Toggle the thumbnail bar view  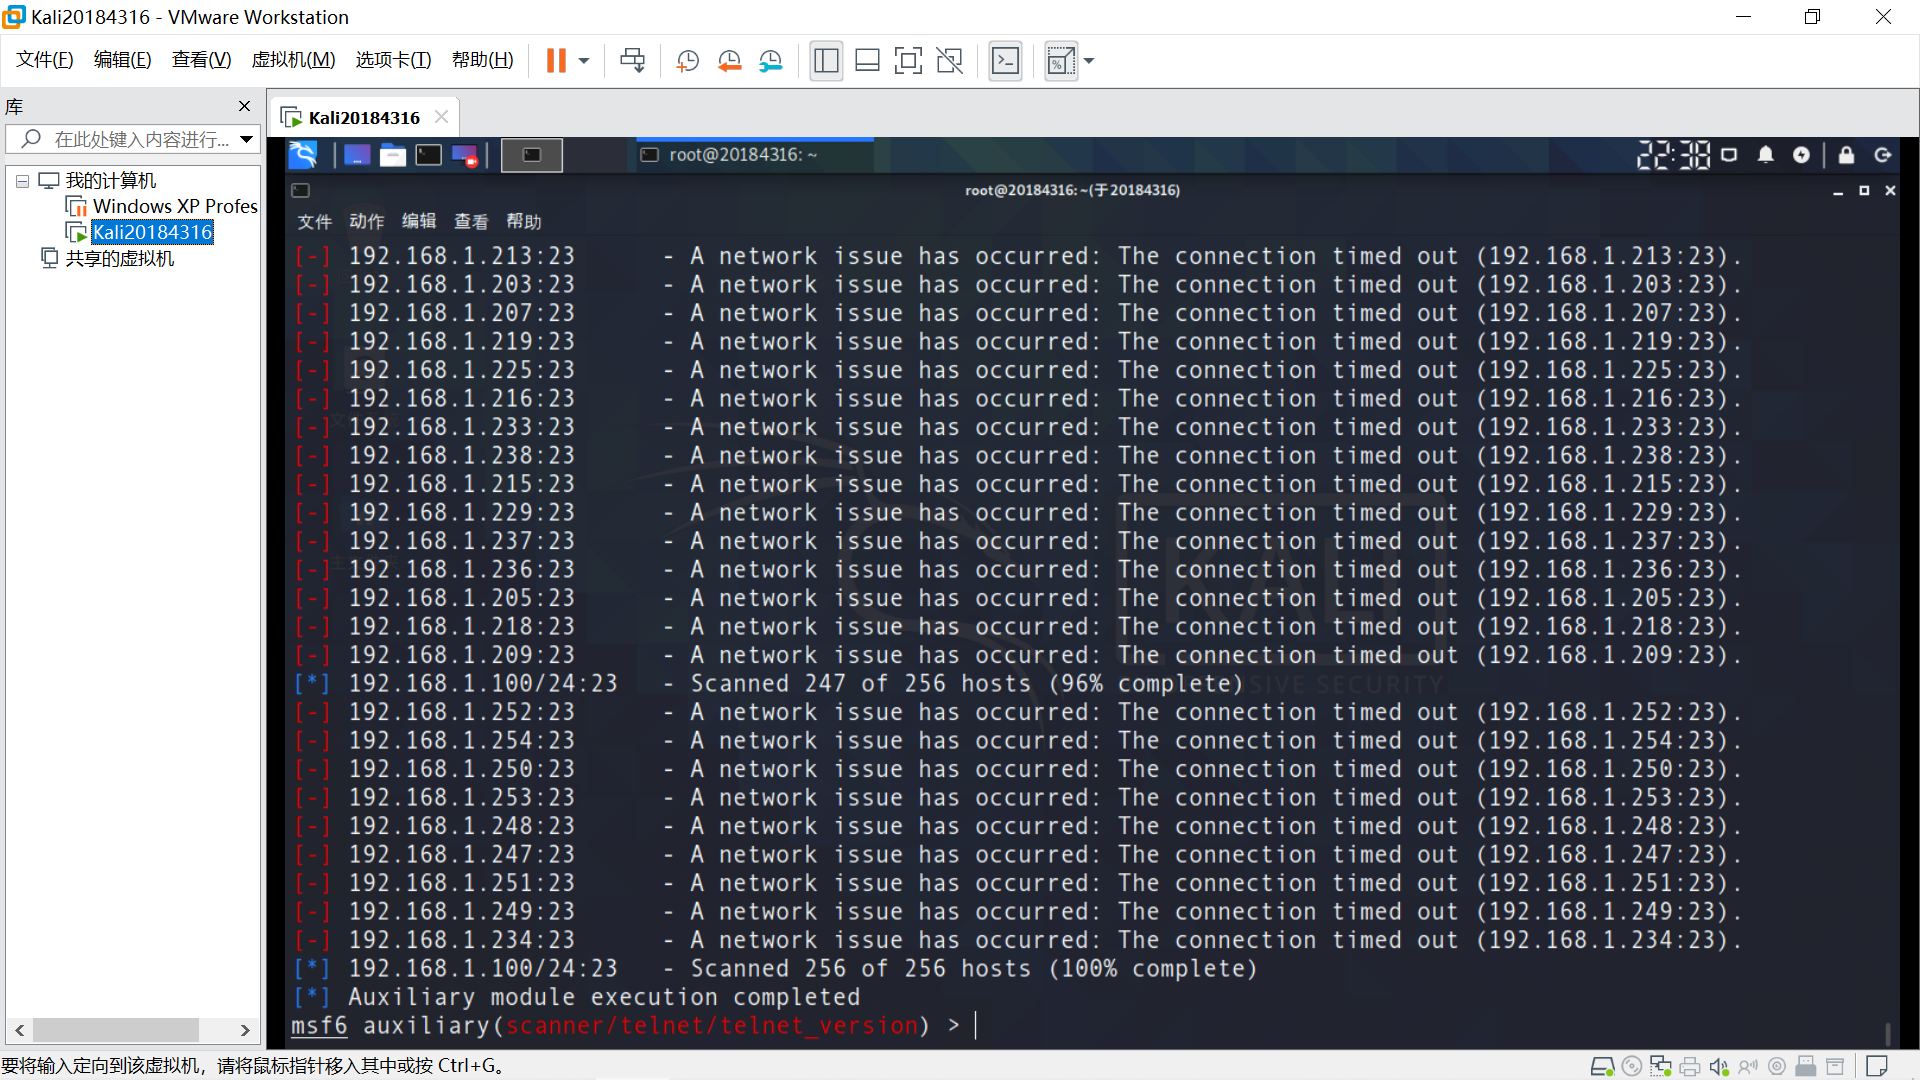(867, 61)
